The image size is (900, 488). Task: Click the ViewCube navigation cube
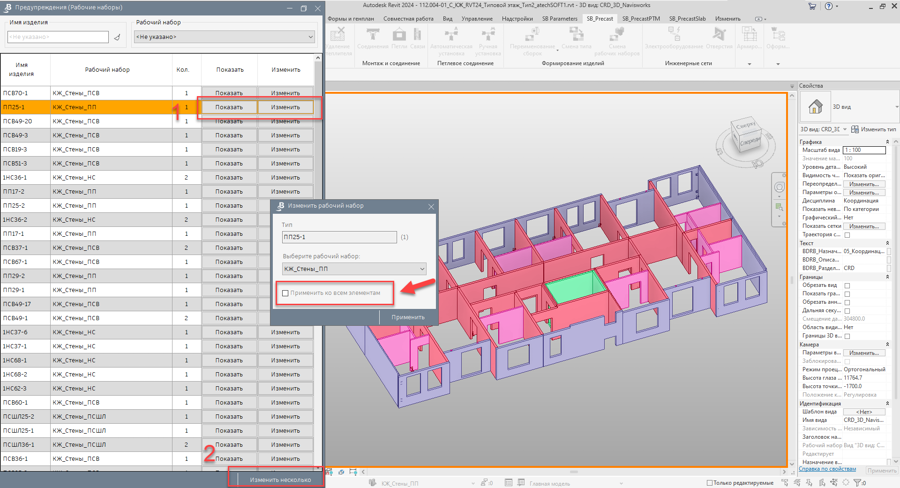(746, 135)
